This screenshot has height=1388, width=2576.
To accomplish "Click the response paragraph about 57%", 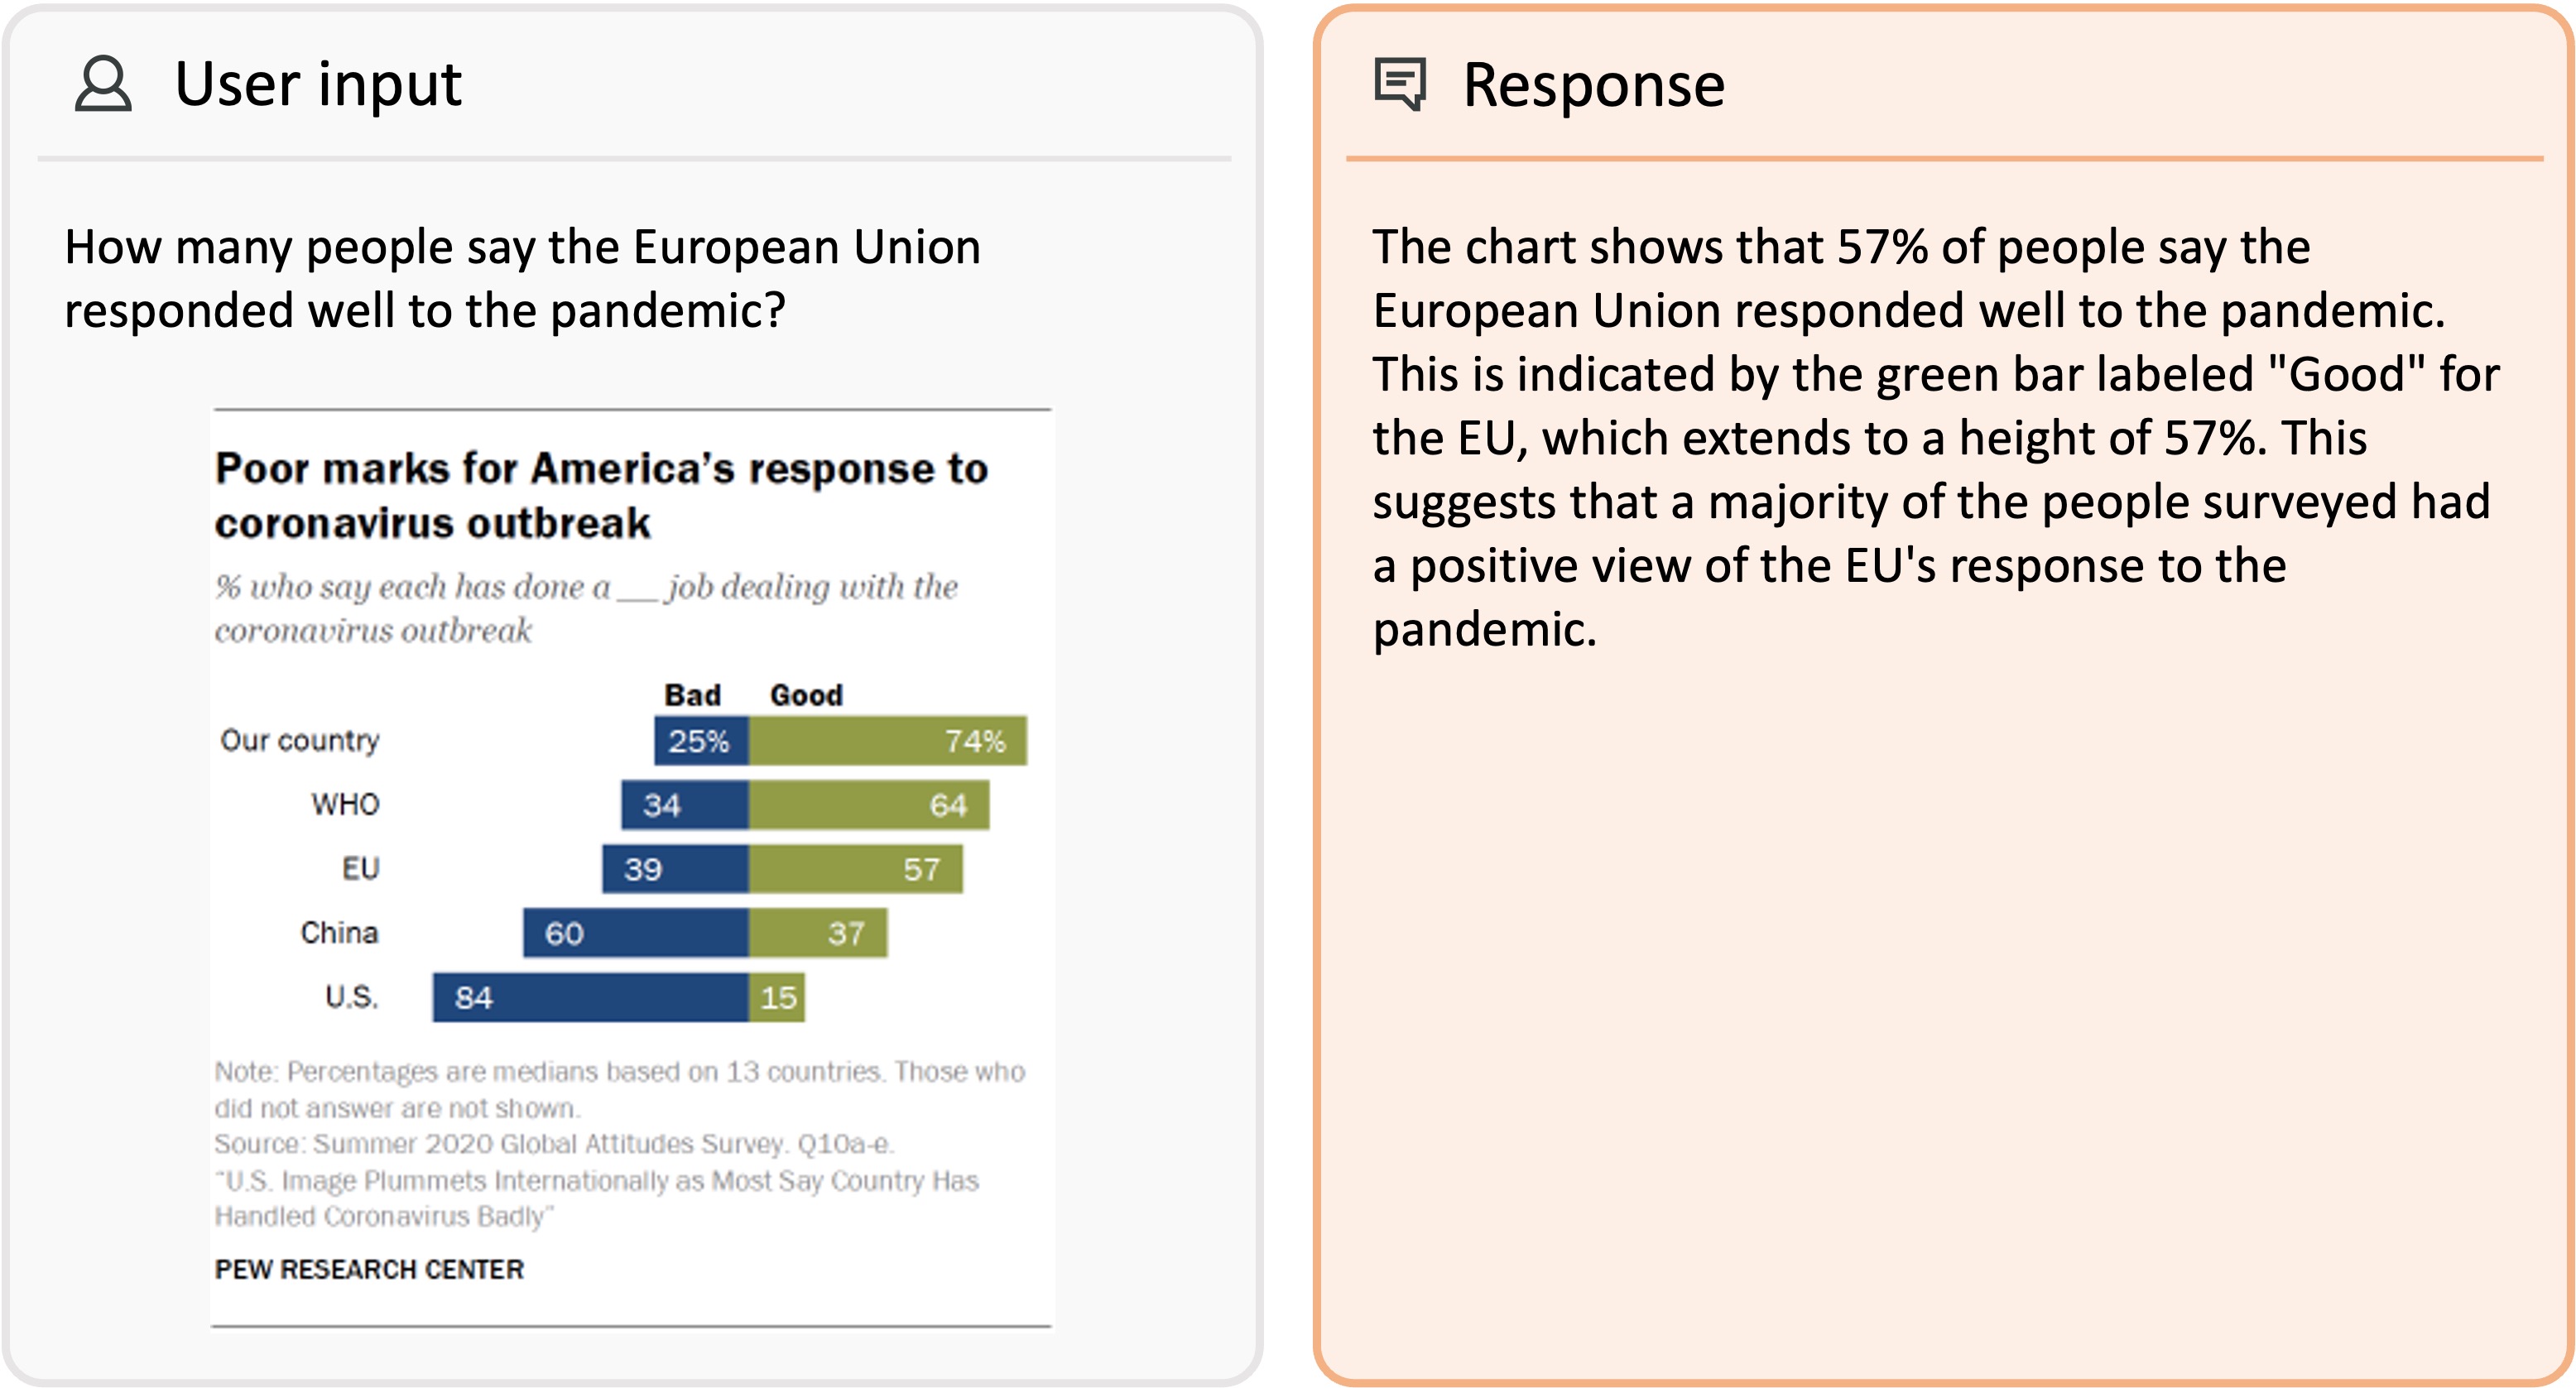I will pos(1935,438).
